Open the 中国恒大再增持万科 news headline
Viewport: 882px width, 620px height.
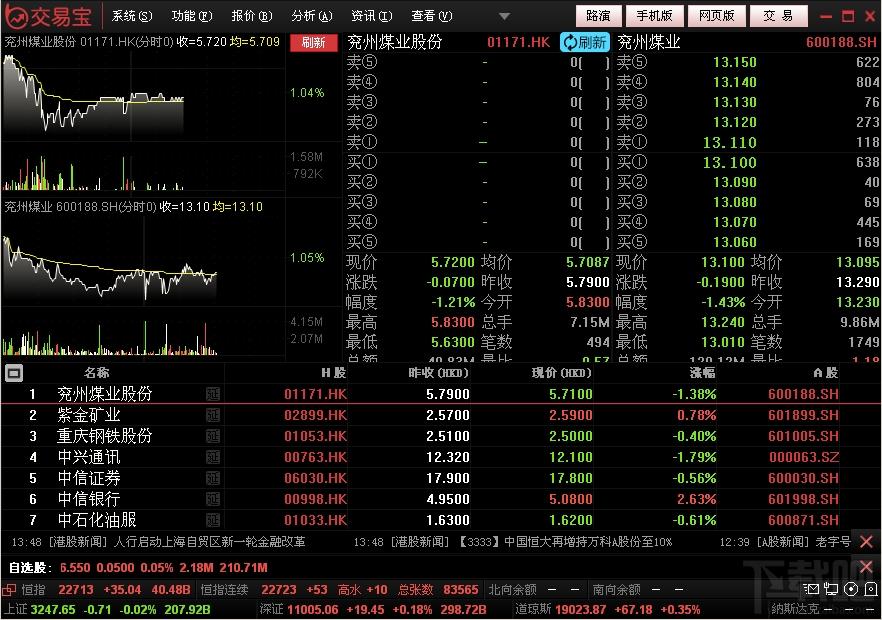point(565,542)
